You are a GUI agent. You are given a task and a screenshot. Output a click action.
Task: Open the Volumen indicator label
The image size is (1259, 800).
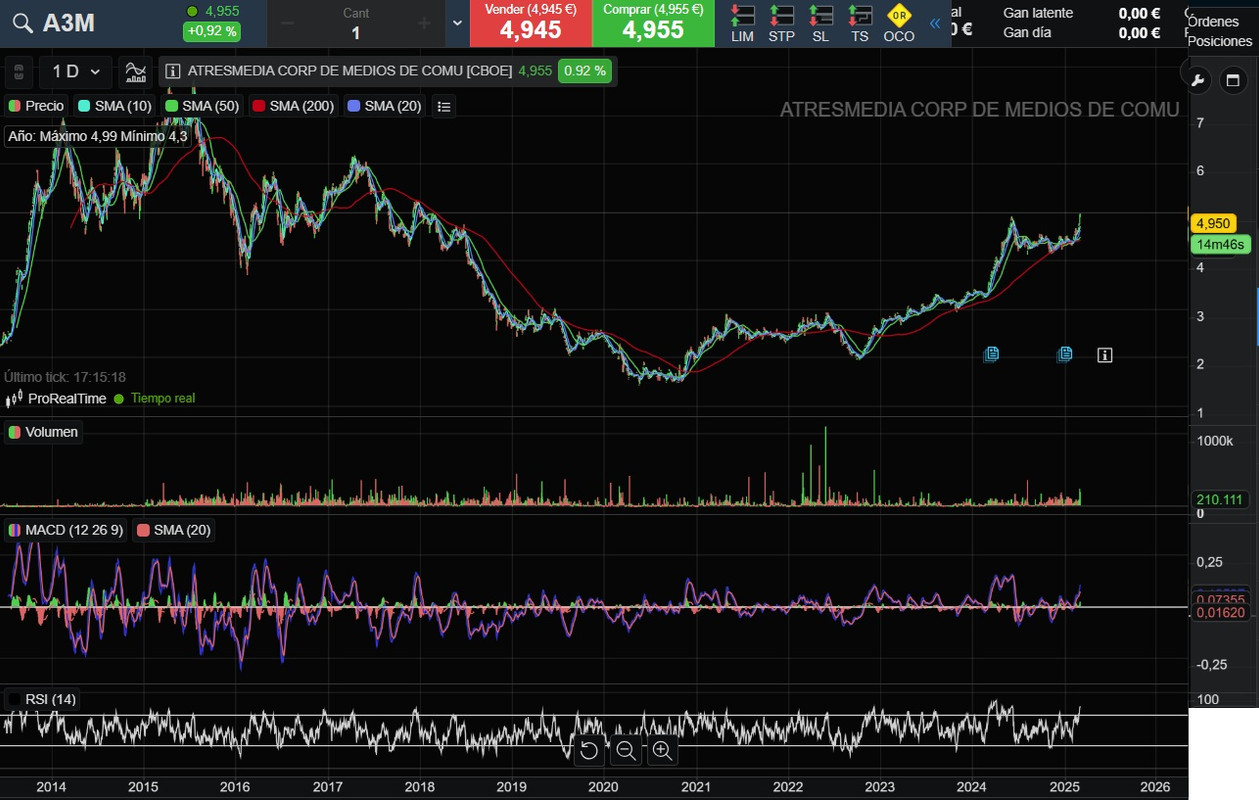click(x=43, y=432)
